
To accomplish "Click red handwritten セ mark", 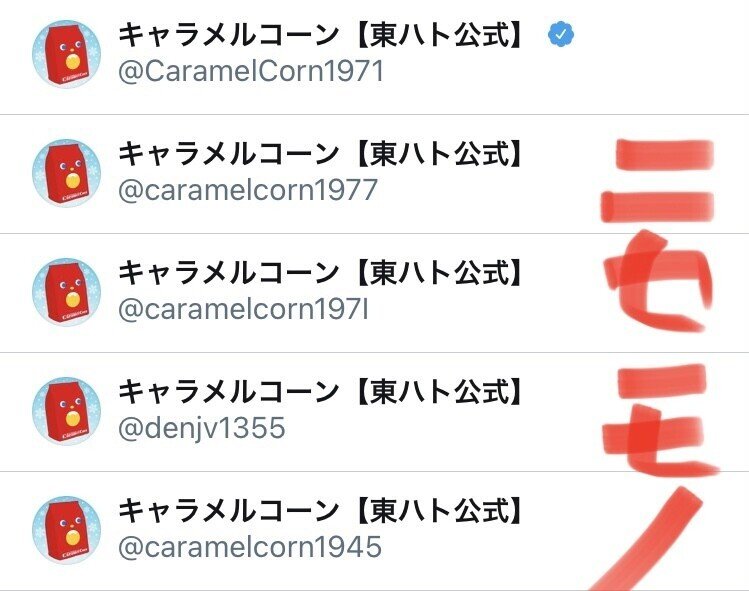I will pos(659,280).
